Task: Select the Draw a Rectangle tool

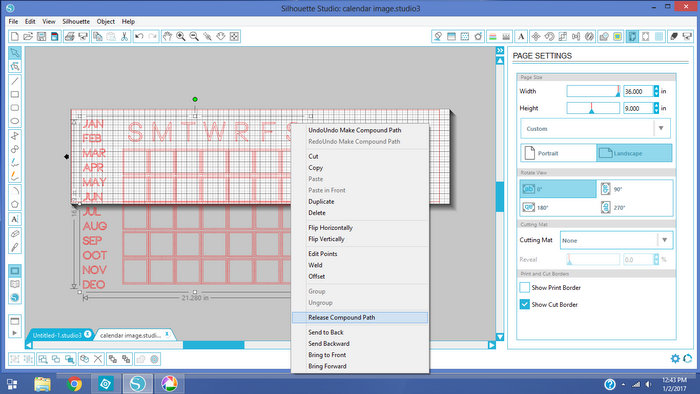Action: click(x=15, y=94)
